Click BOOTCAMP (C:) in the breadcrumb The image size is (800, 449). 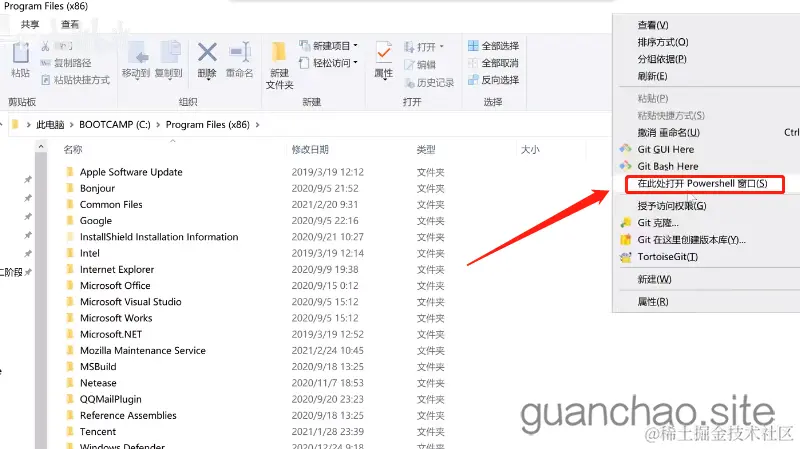[115, 124]
